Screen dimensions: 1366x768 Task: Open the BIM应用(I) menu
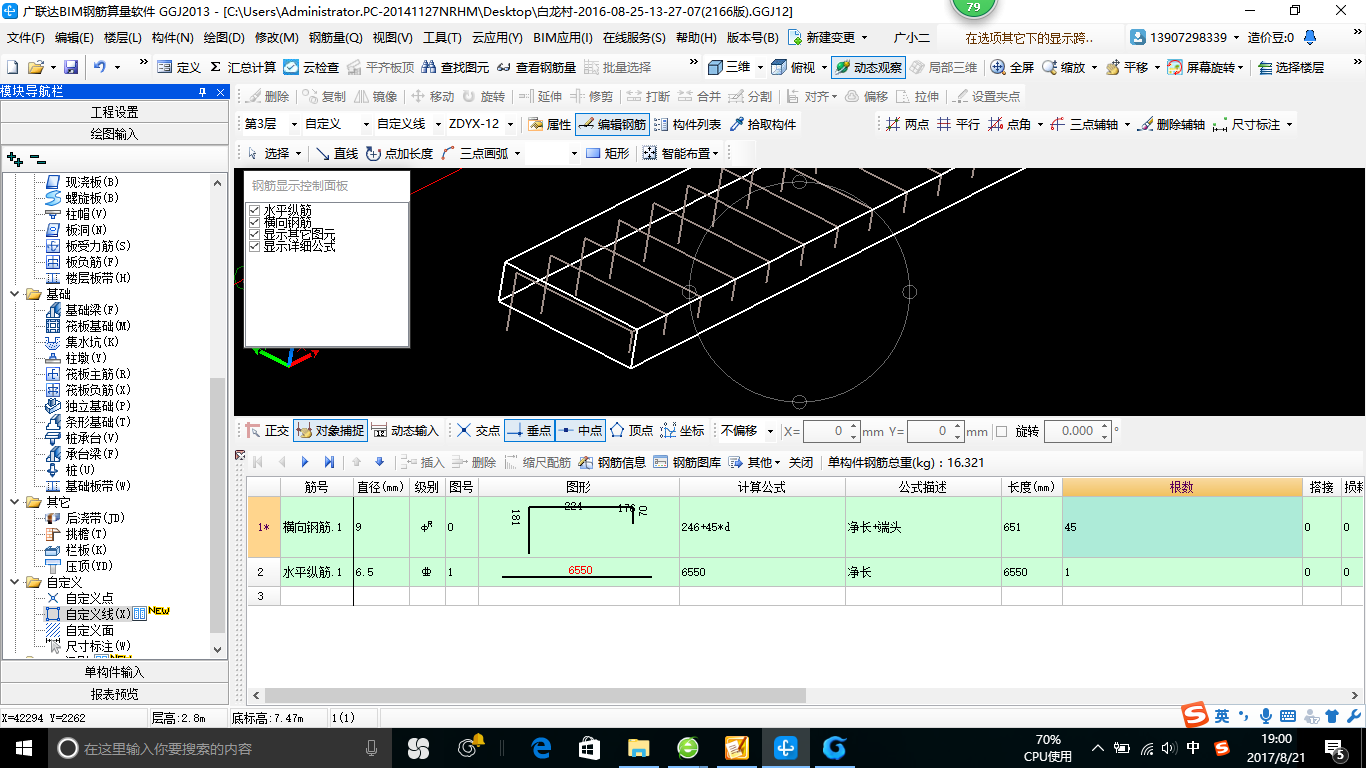tap(562, 38)
